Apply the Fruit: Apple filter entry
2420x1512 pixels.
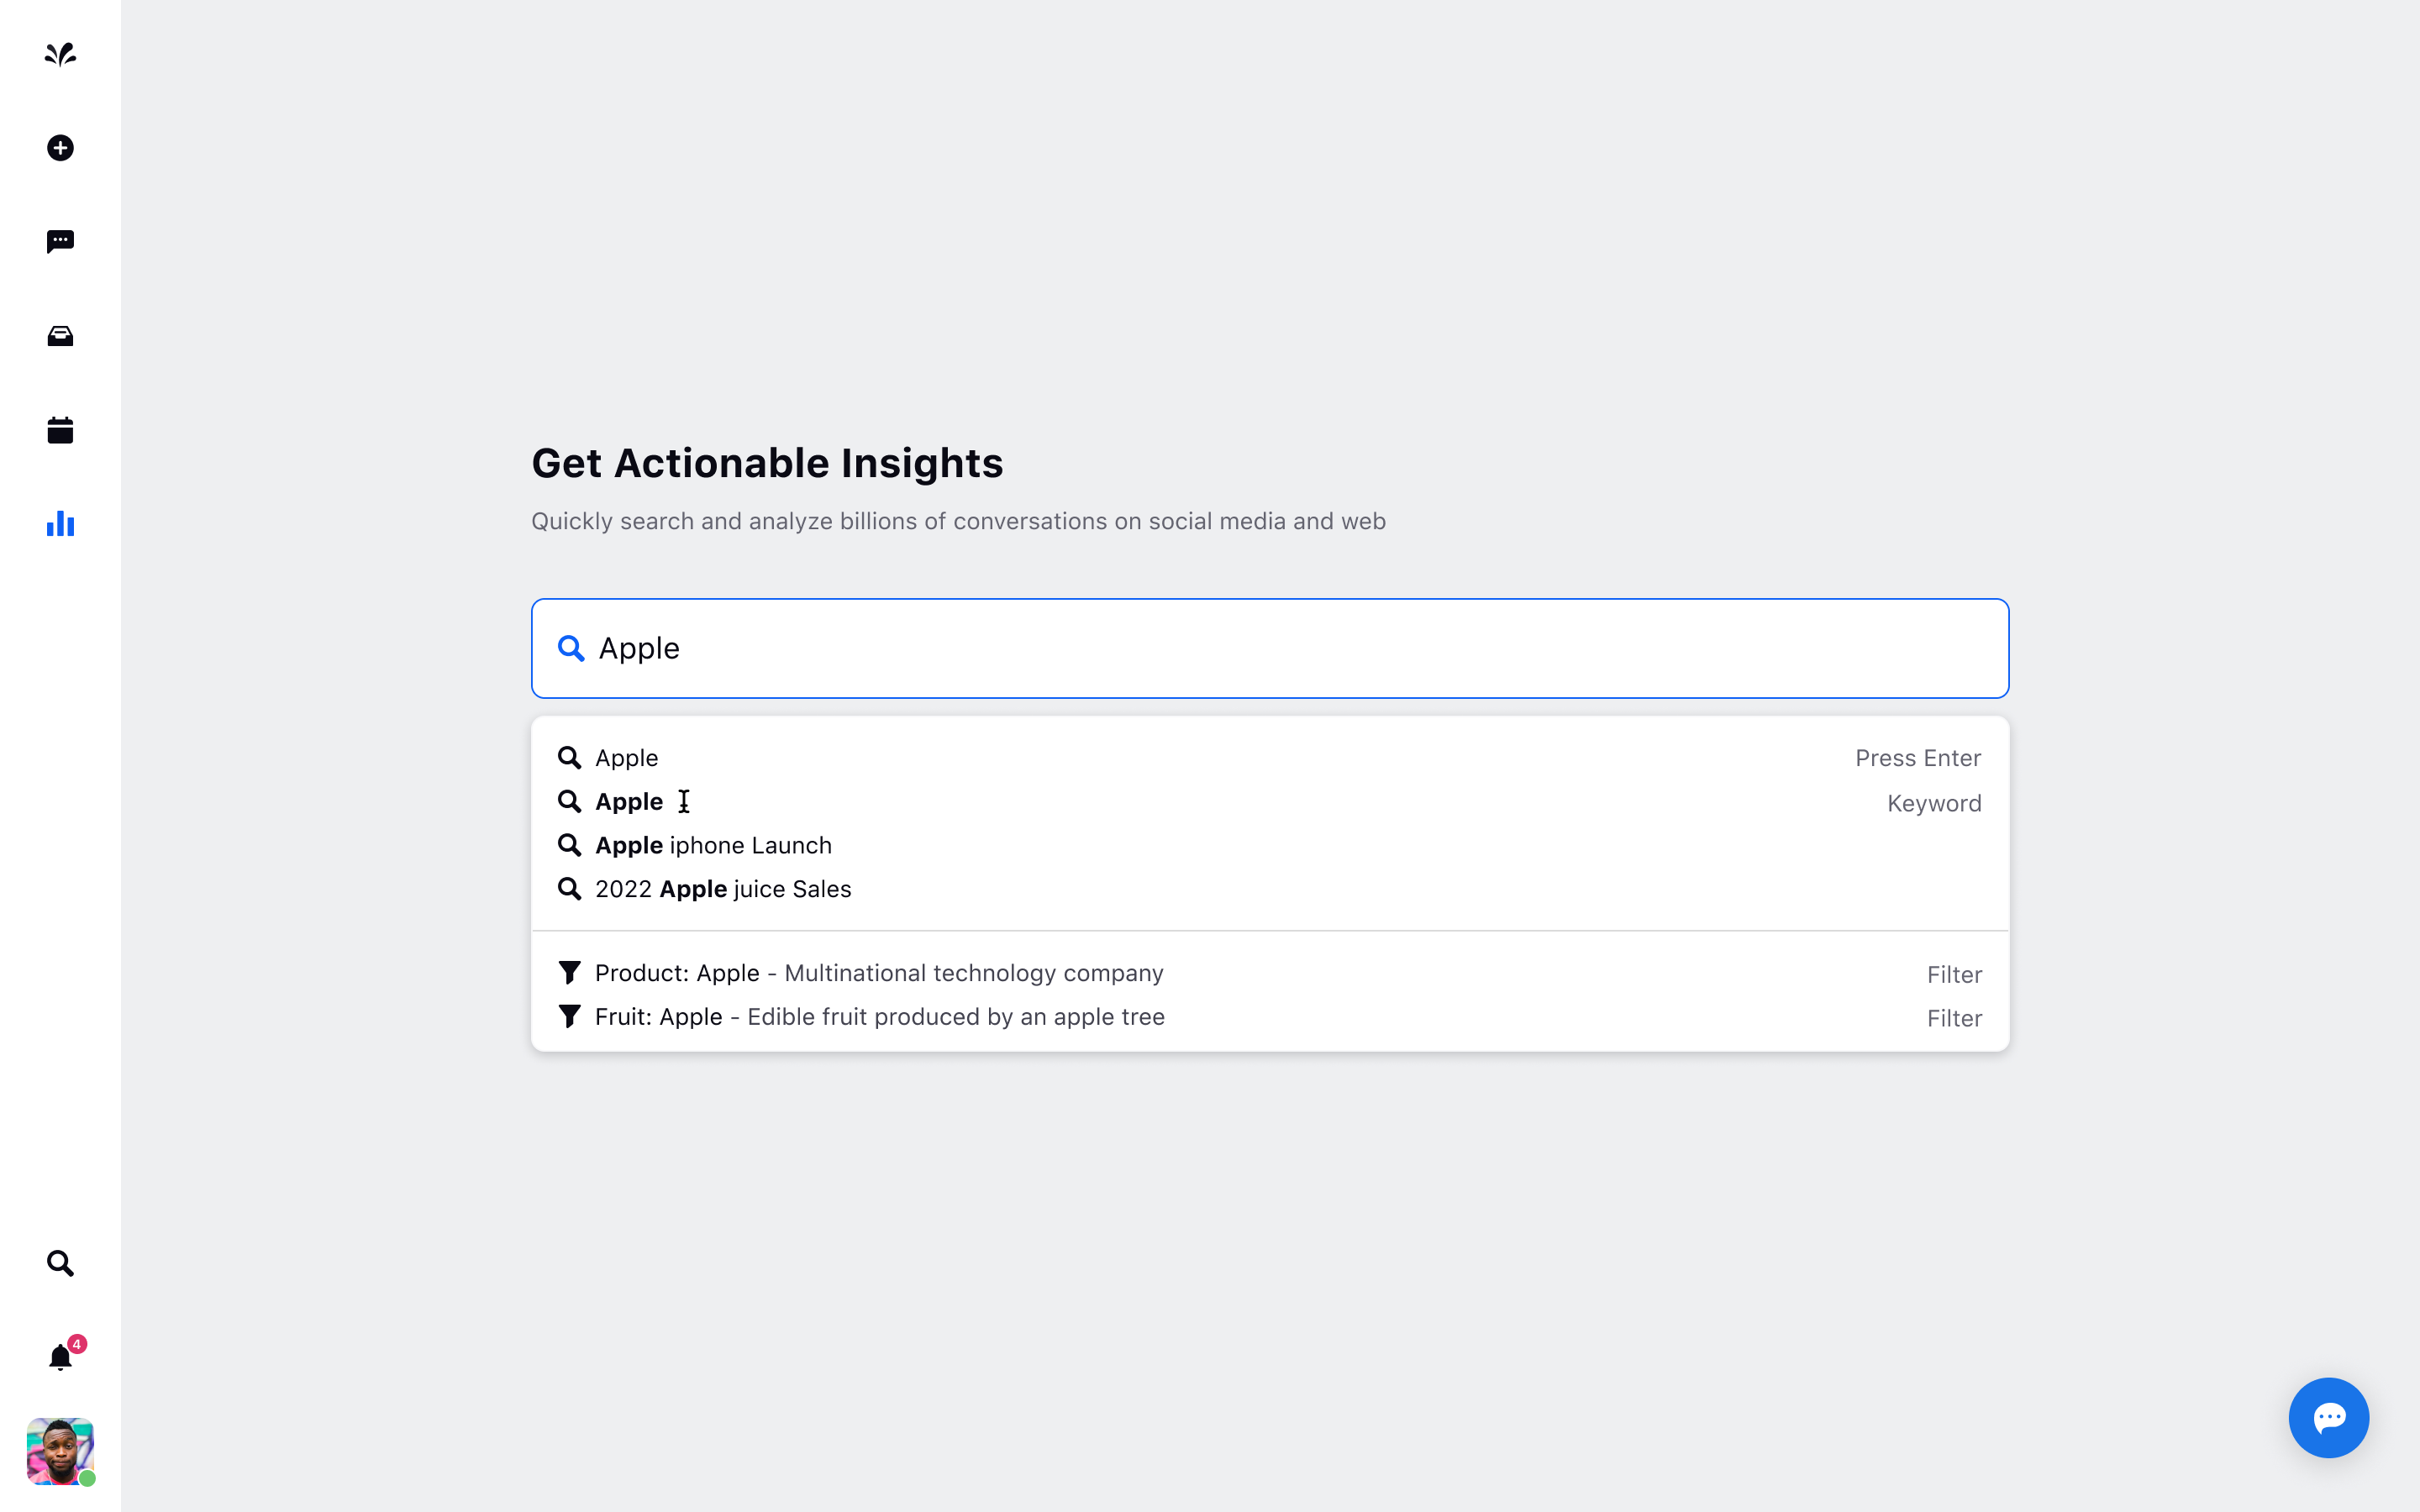pyautogui.click(x=879, y=1016)
